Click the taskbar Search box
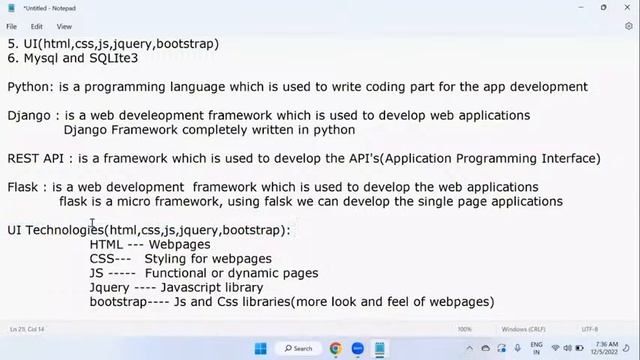Image resolution: width=640 pixels, height=360 pixels. click(299, 349)
